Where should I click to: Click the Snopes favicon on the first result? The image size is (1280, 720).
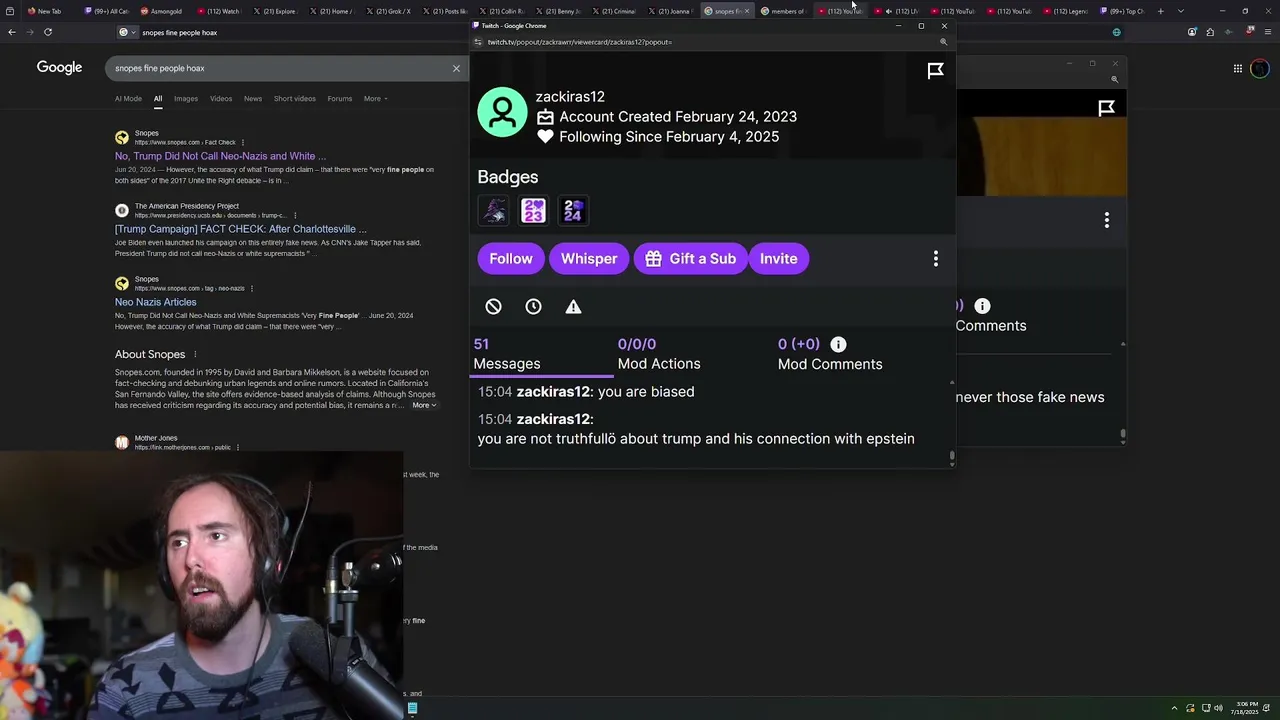click(122, 137)
